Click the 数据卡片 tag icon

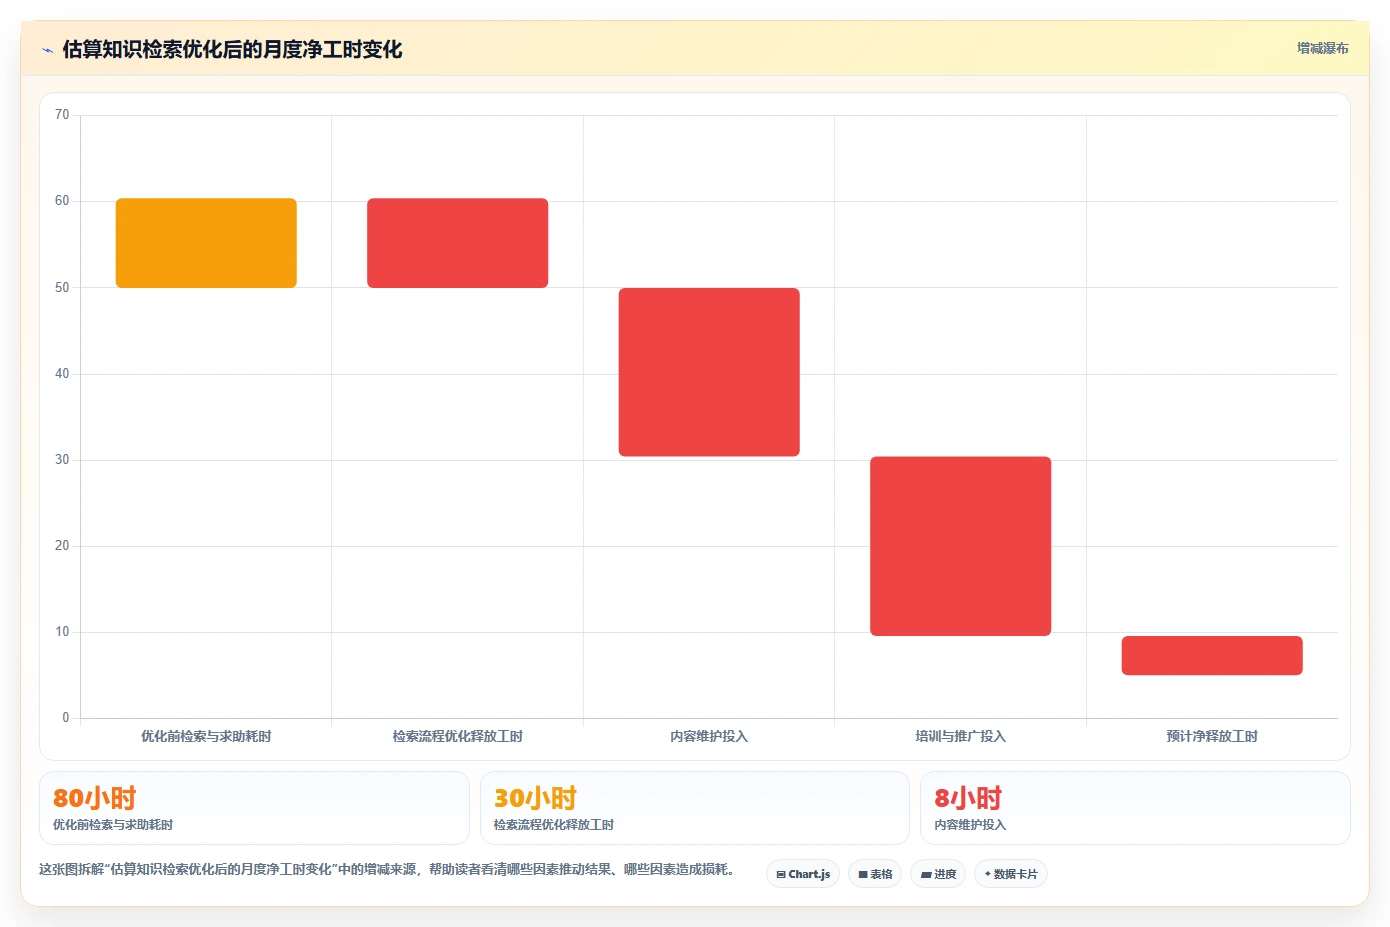988,874
